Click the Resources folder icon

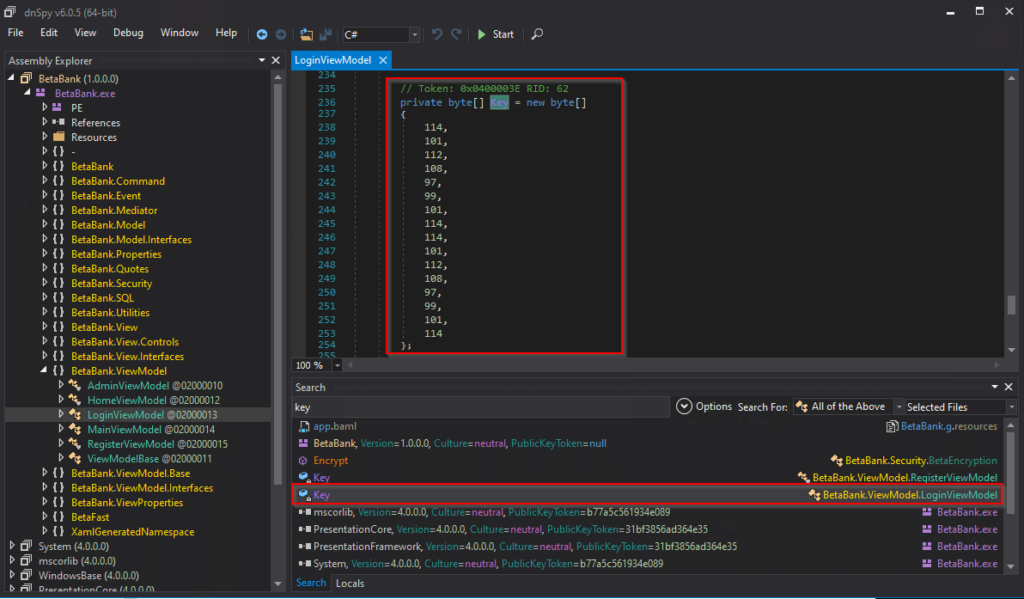click(58, 137)
